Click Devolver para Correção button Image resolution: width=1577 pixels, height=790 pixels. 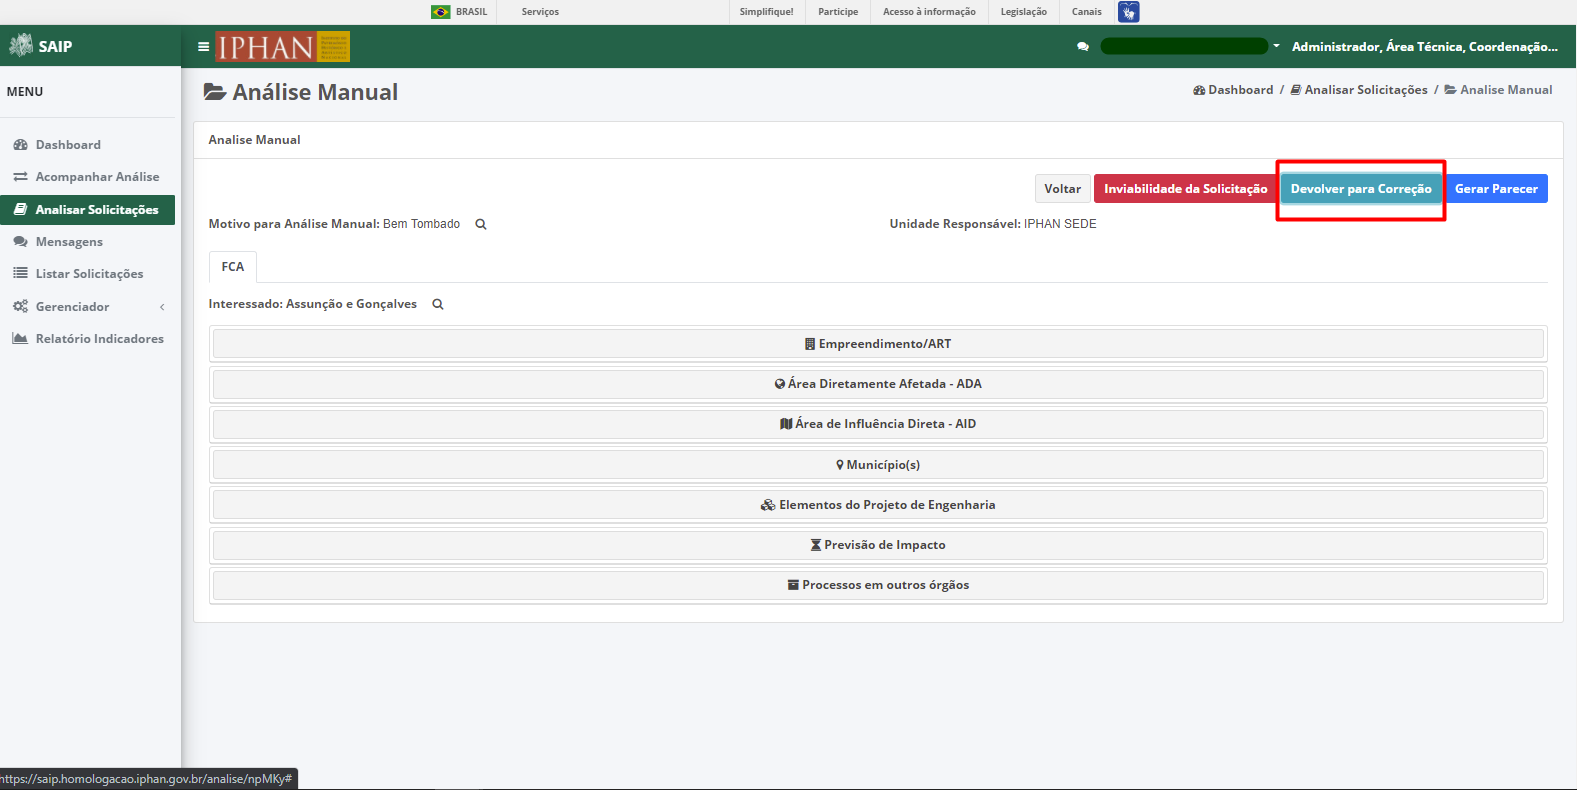1361,189
